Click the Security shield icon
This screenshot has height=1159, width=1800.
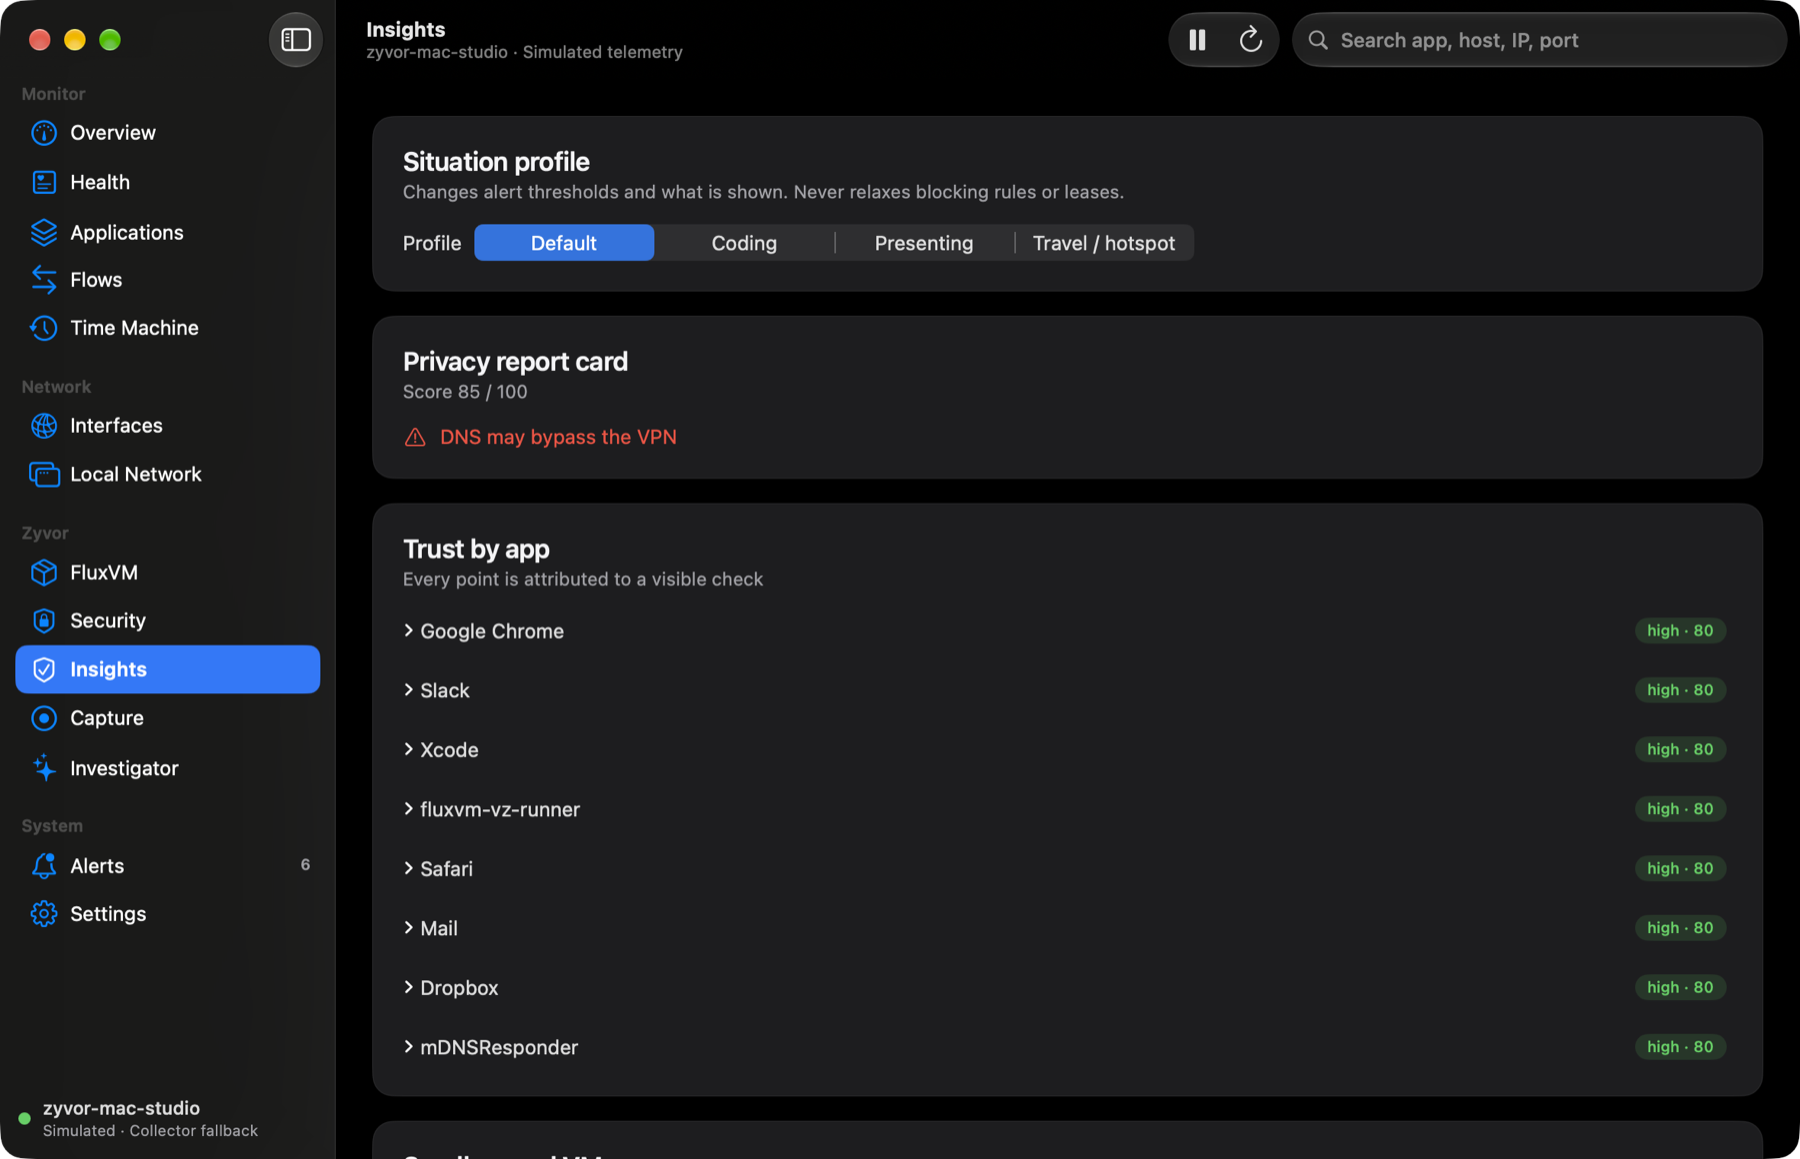[x=44, y=621]
